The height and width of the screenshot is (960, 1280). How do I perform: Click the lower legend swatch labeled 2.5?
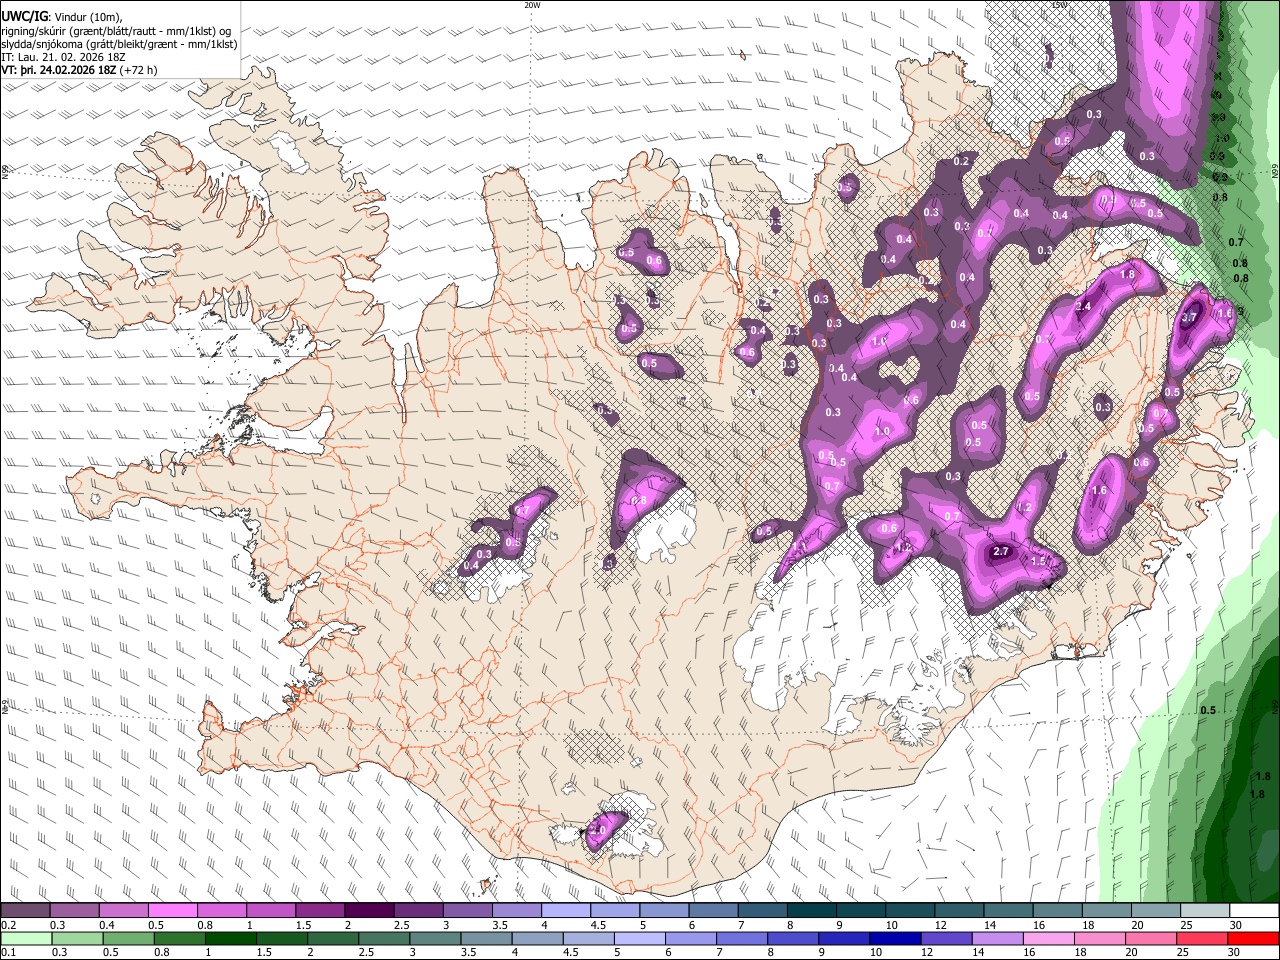pos(383,938)
